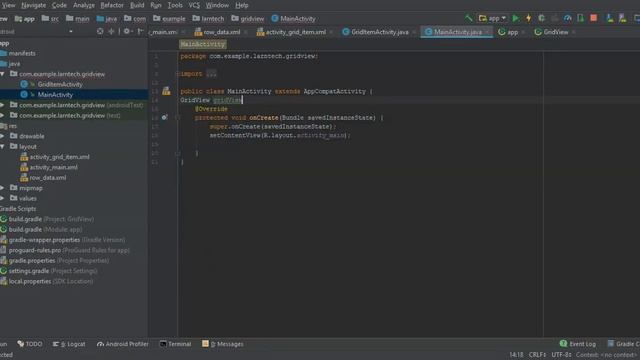Open the Refactor menu
The image size is (640, 360).
pyautogui.click(x=112, y=5)
